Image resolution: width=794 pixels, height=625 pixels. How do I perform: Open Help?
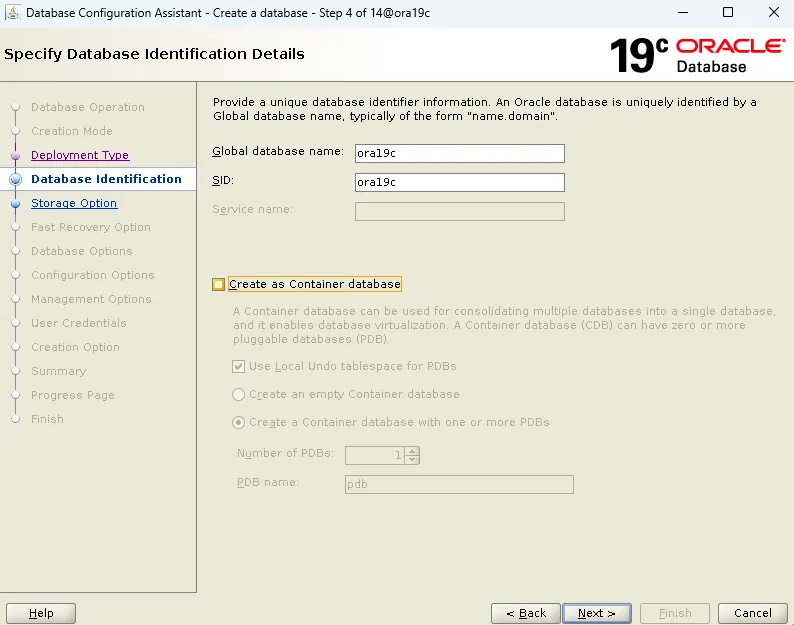pyautogui.click(x=41, y=613)
